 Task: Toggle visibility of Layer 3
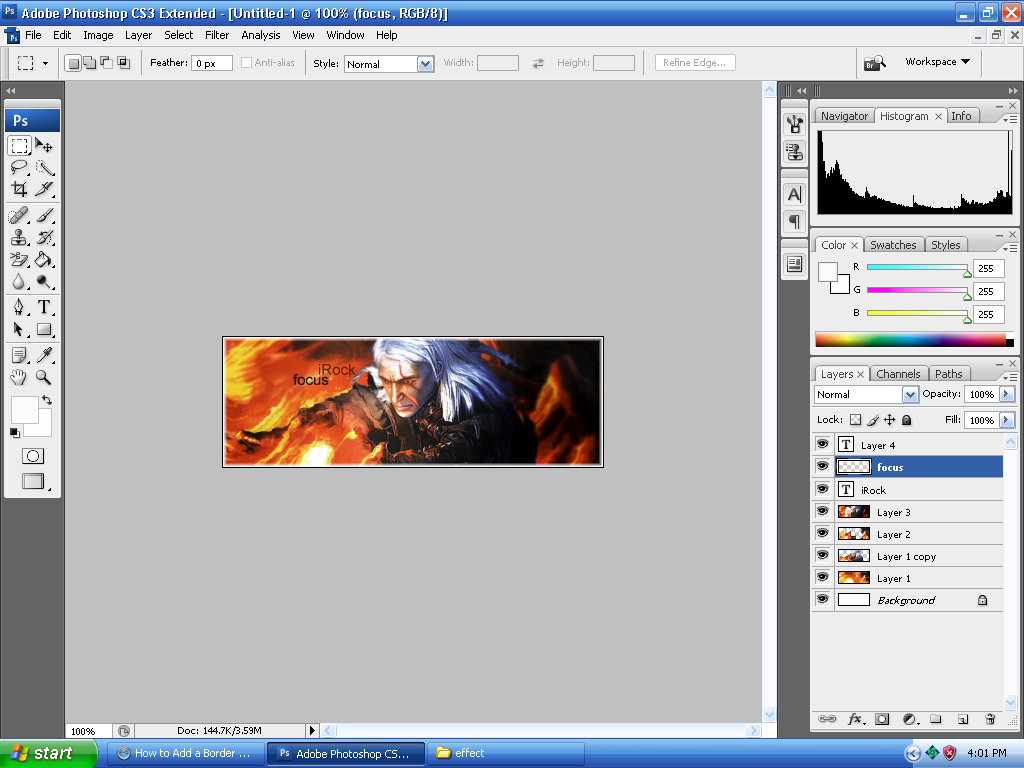pyautogui.click(x=823, y=511)
